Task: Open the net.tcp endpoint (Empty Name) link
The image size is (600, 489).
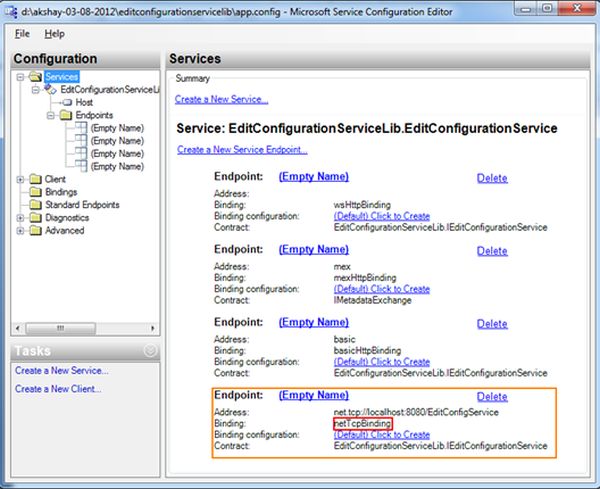Action: (314, 395)
